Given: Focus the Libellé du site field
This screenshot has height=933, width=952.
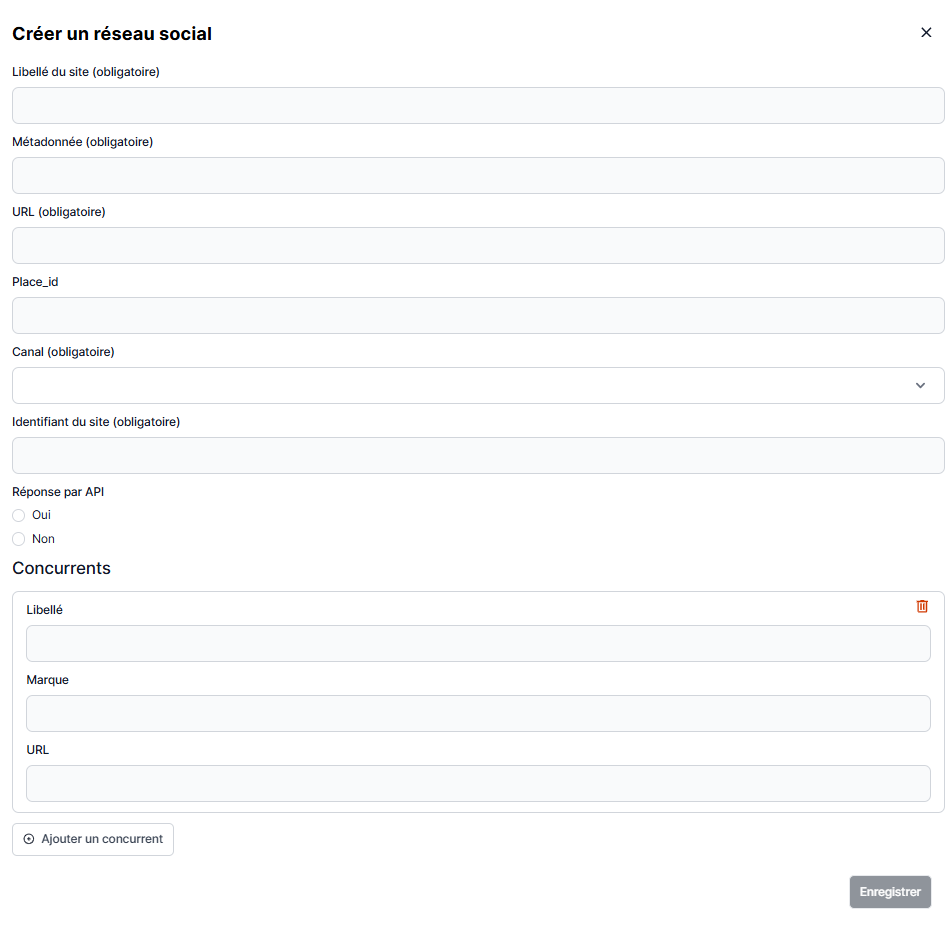Looking at the screenshot, I should (478, 106).
